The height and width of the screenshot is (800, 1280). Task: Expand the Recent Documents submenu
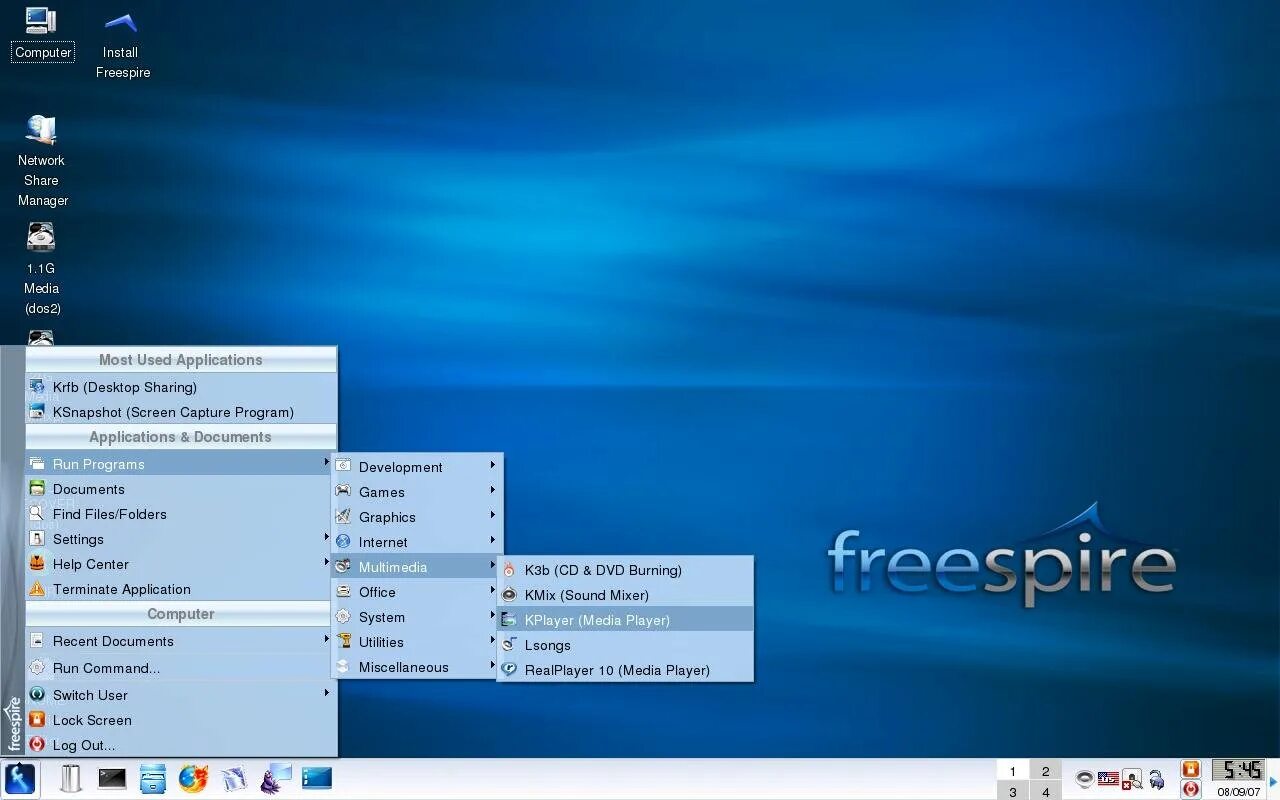(x=181, y=641)
